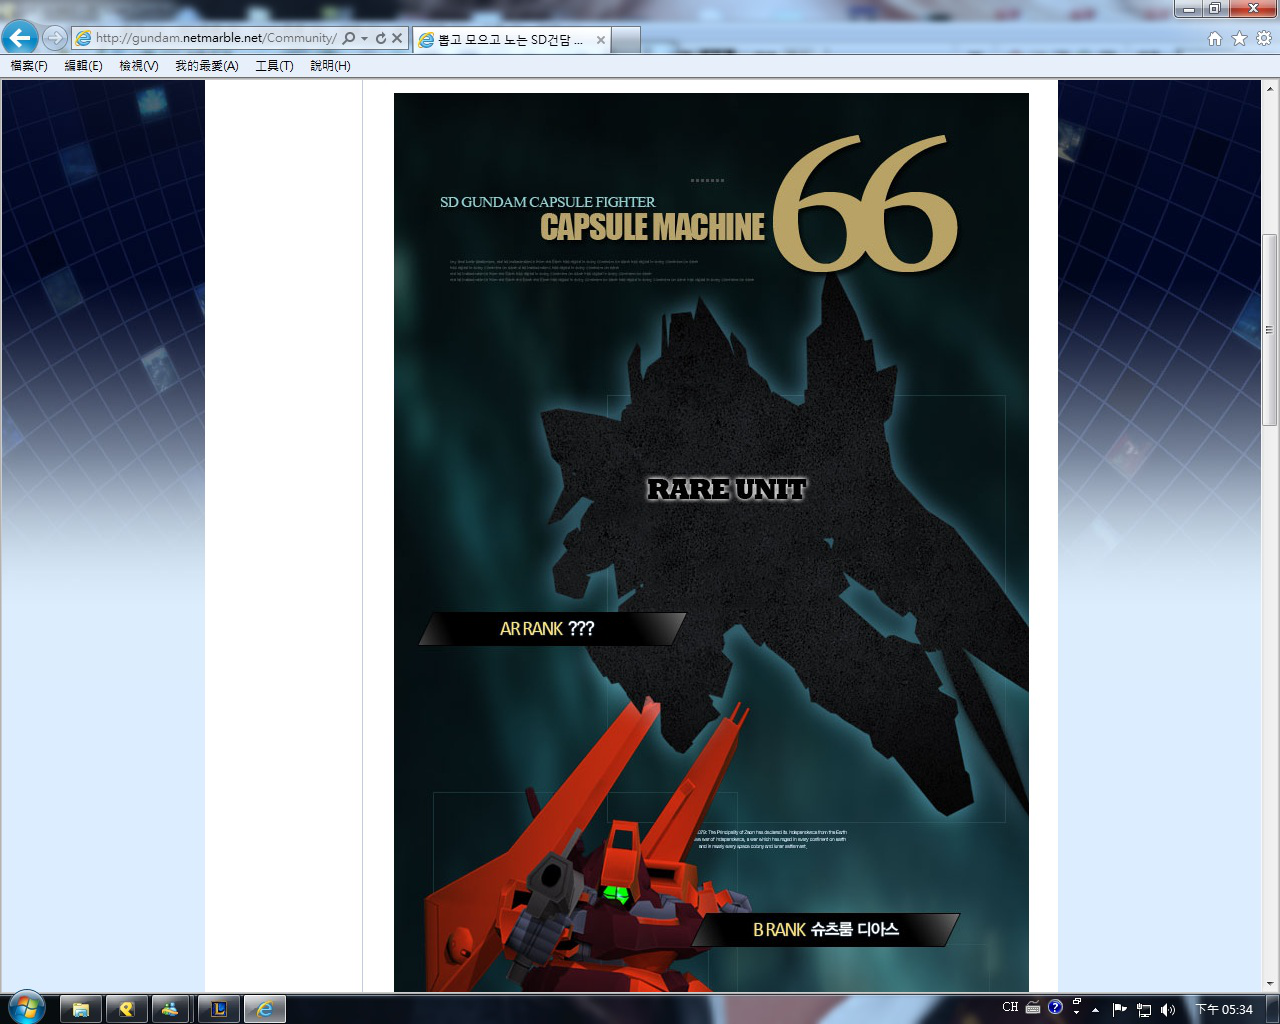
Task: Expand the language bar options arrow
Action: point(1076,1012)
